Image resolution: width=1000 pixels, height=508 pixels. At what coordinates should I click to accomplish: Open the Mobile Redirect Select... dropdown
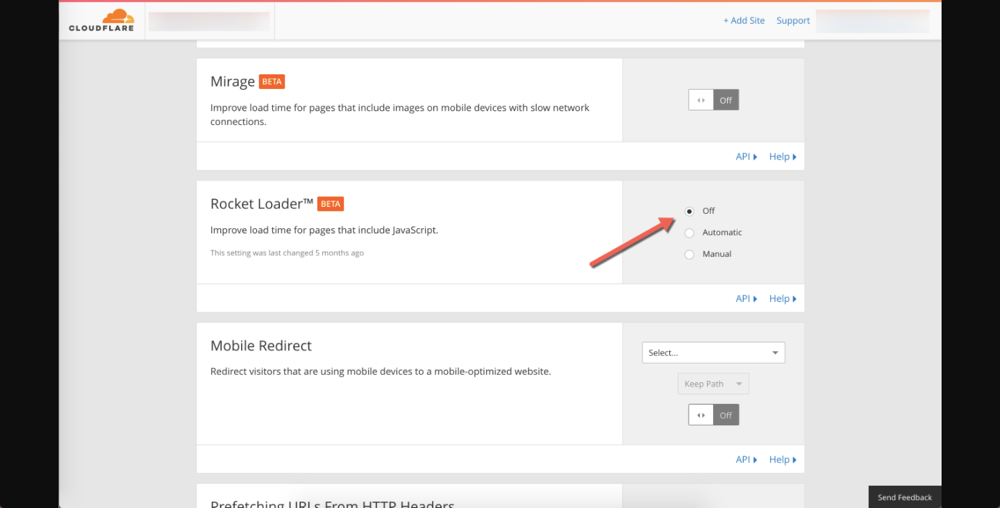(x=714, y=352)
